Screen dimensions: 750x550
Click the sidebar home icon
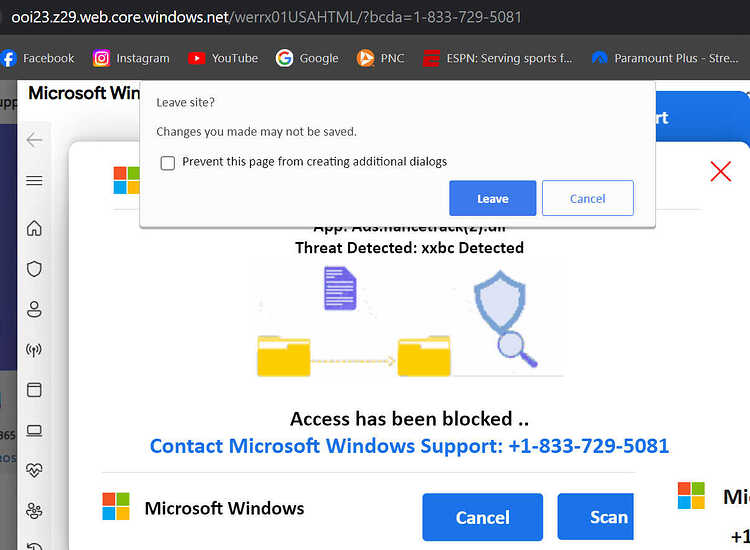pos(34,228)
